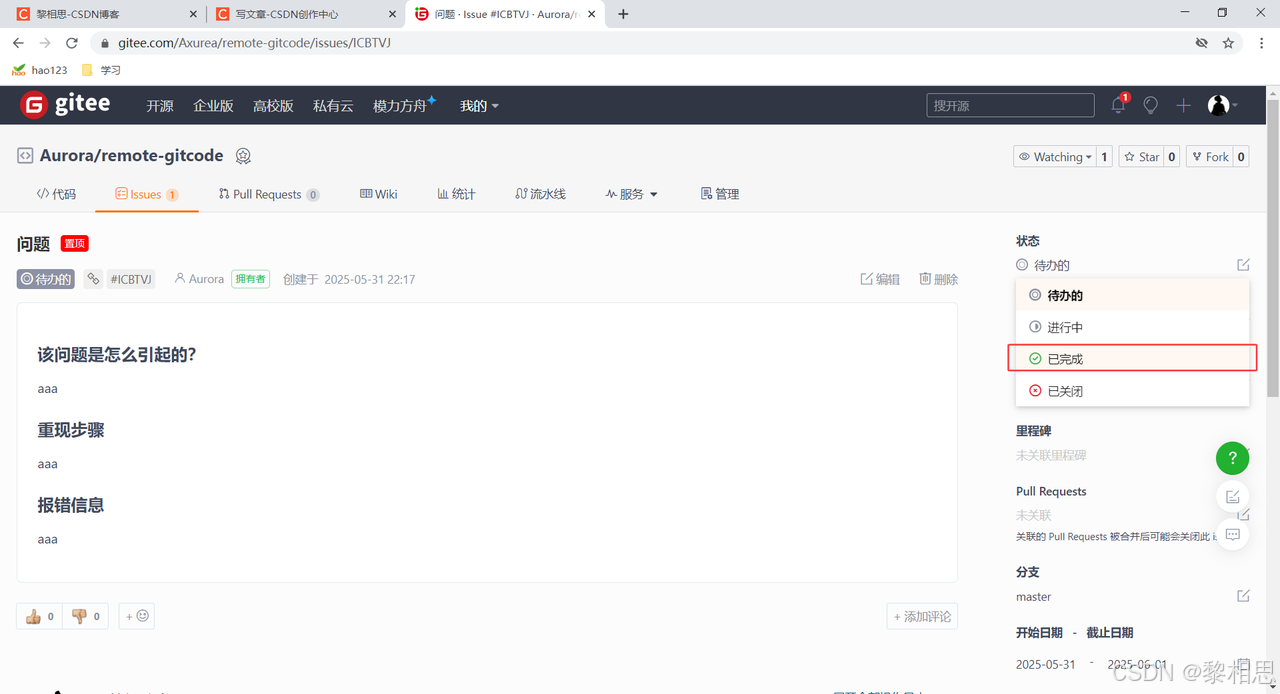Viewport: 1280px width, 694px height.
Task: Click the edit icon next to branch master
Action: click(1243, 596)
